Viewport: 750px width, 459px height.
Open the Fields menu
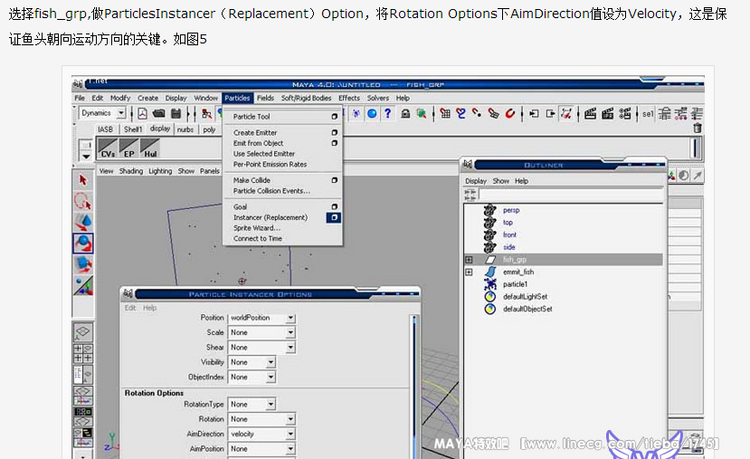pos(265,98)
